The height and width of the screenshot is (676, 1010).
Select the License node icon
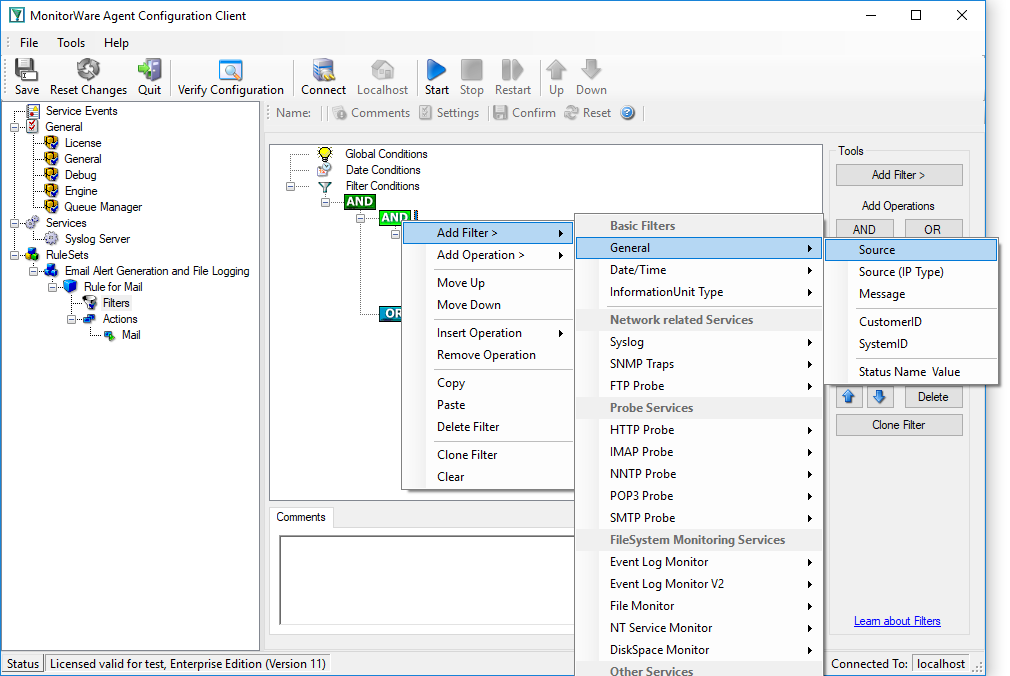coord(52,142)
